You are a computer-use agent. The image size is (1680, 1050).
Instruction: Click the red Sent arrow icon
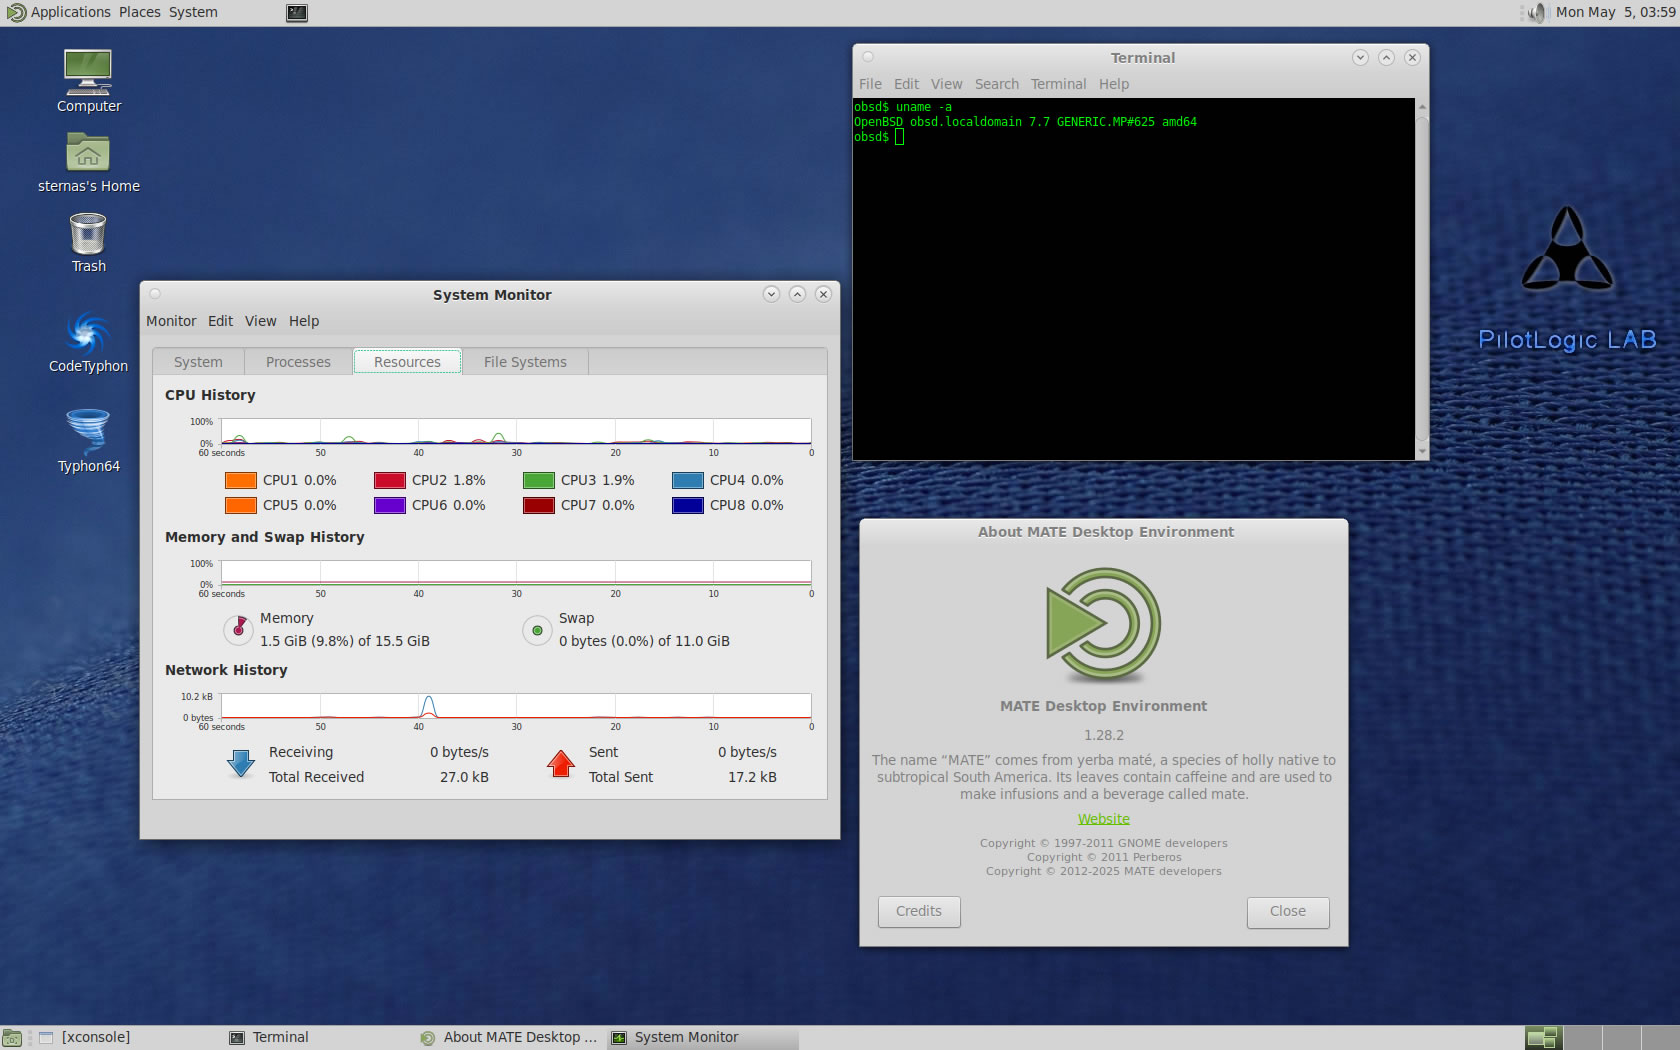pos(561,764)
